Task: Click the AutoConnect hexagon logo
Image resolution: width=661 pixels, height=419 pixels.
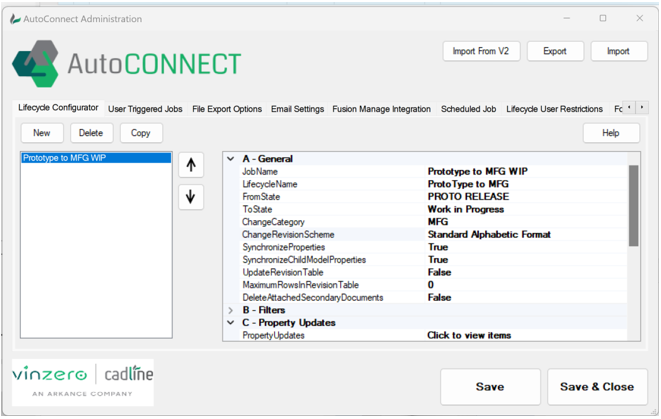Action: click(35, 64)
